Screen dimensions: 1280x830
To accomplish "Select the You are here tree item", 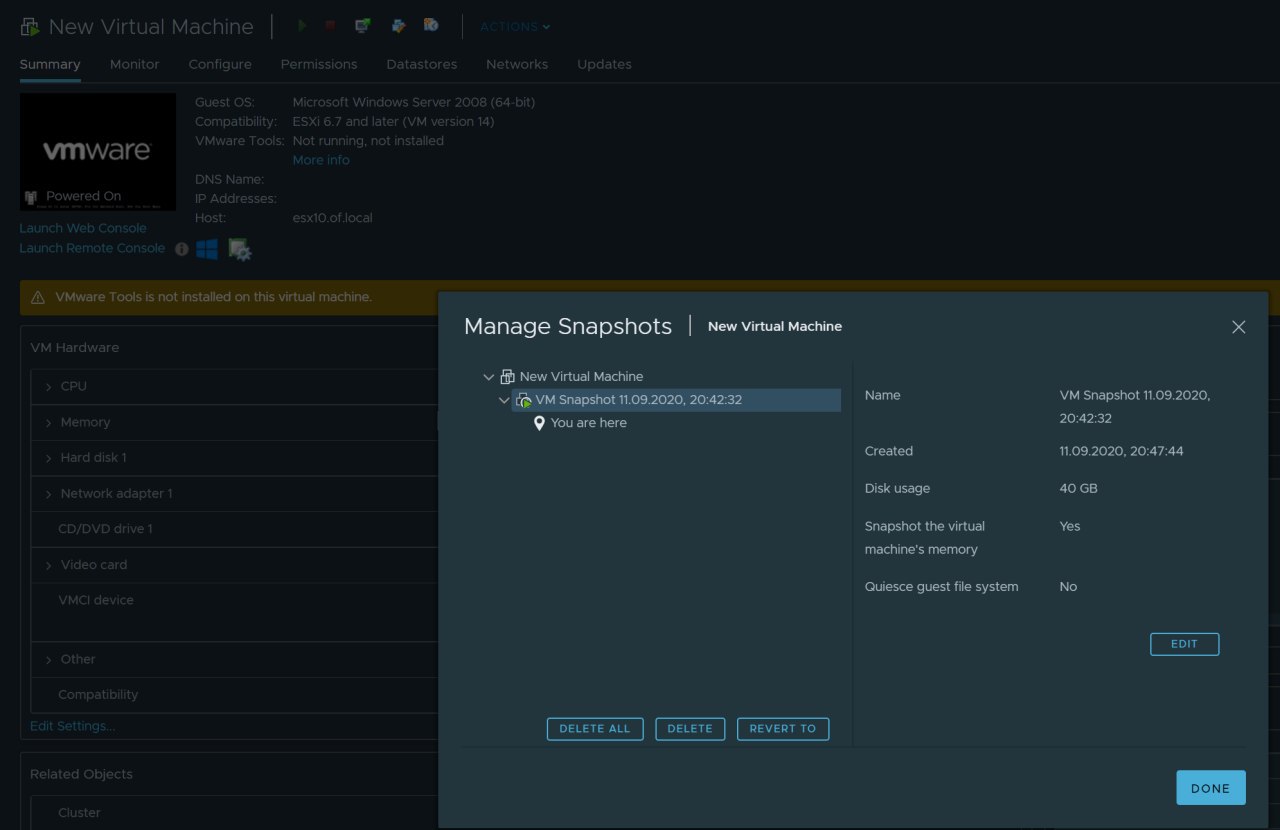I will click(589, 423).
